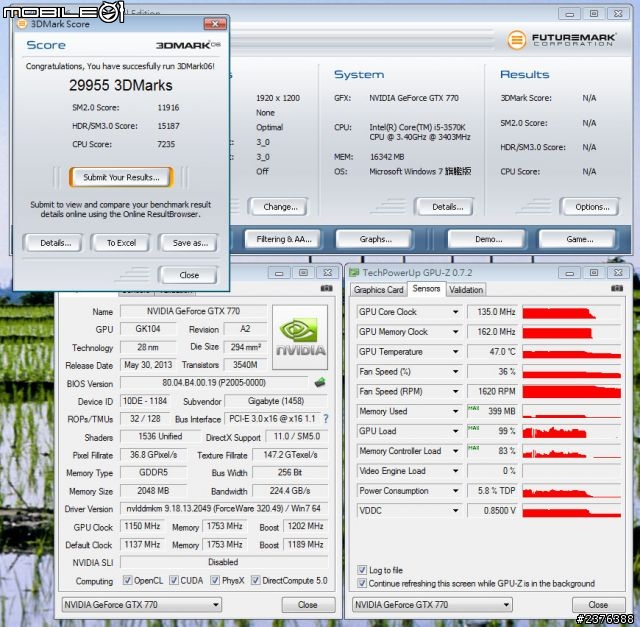Click the GPU-Z screenshot camera icon in Sensors window

click(x=617, y=289)
